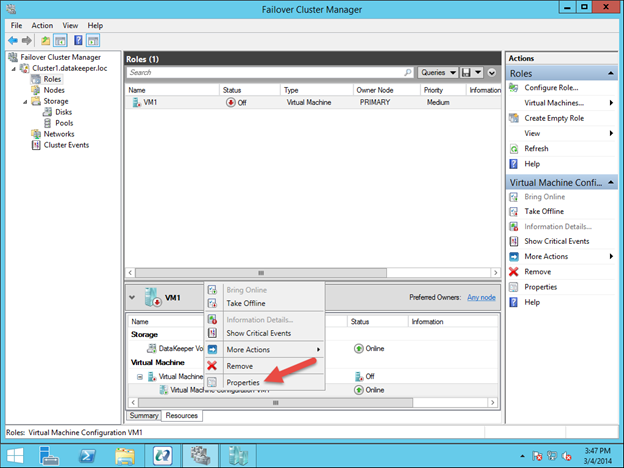Image resolution: width=624 pixels, height=468 pixels.
Task: Click the Any node preferred owners link
Action: (x=481, y=297)
